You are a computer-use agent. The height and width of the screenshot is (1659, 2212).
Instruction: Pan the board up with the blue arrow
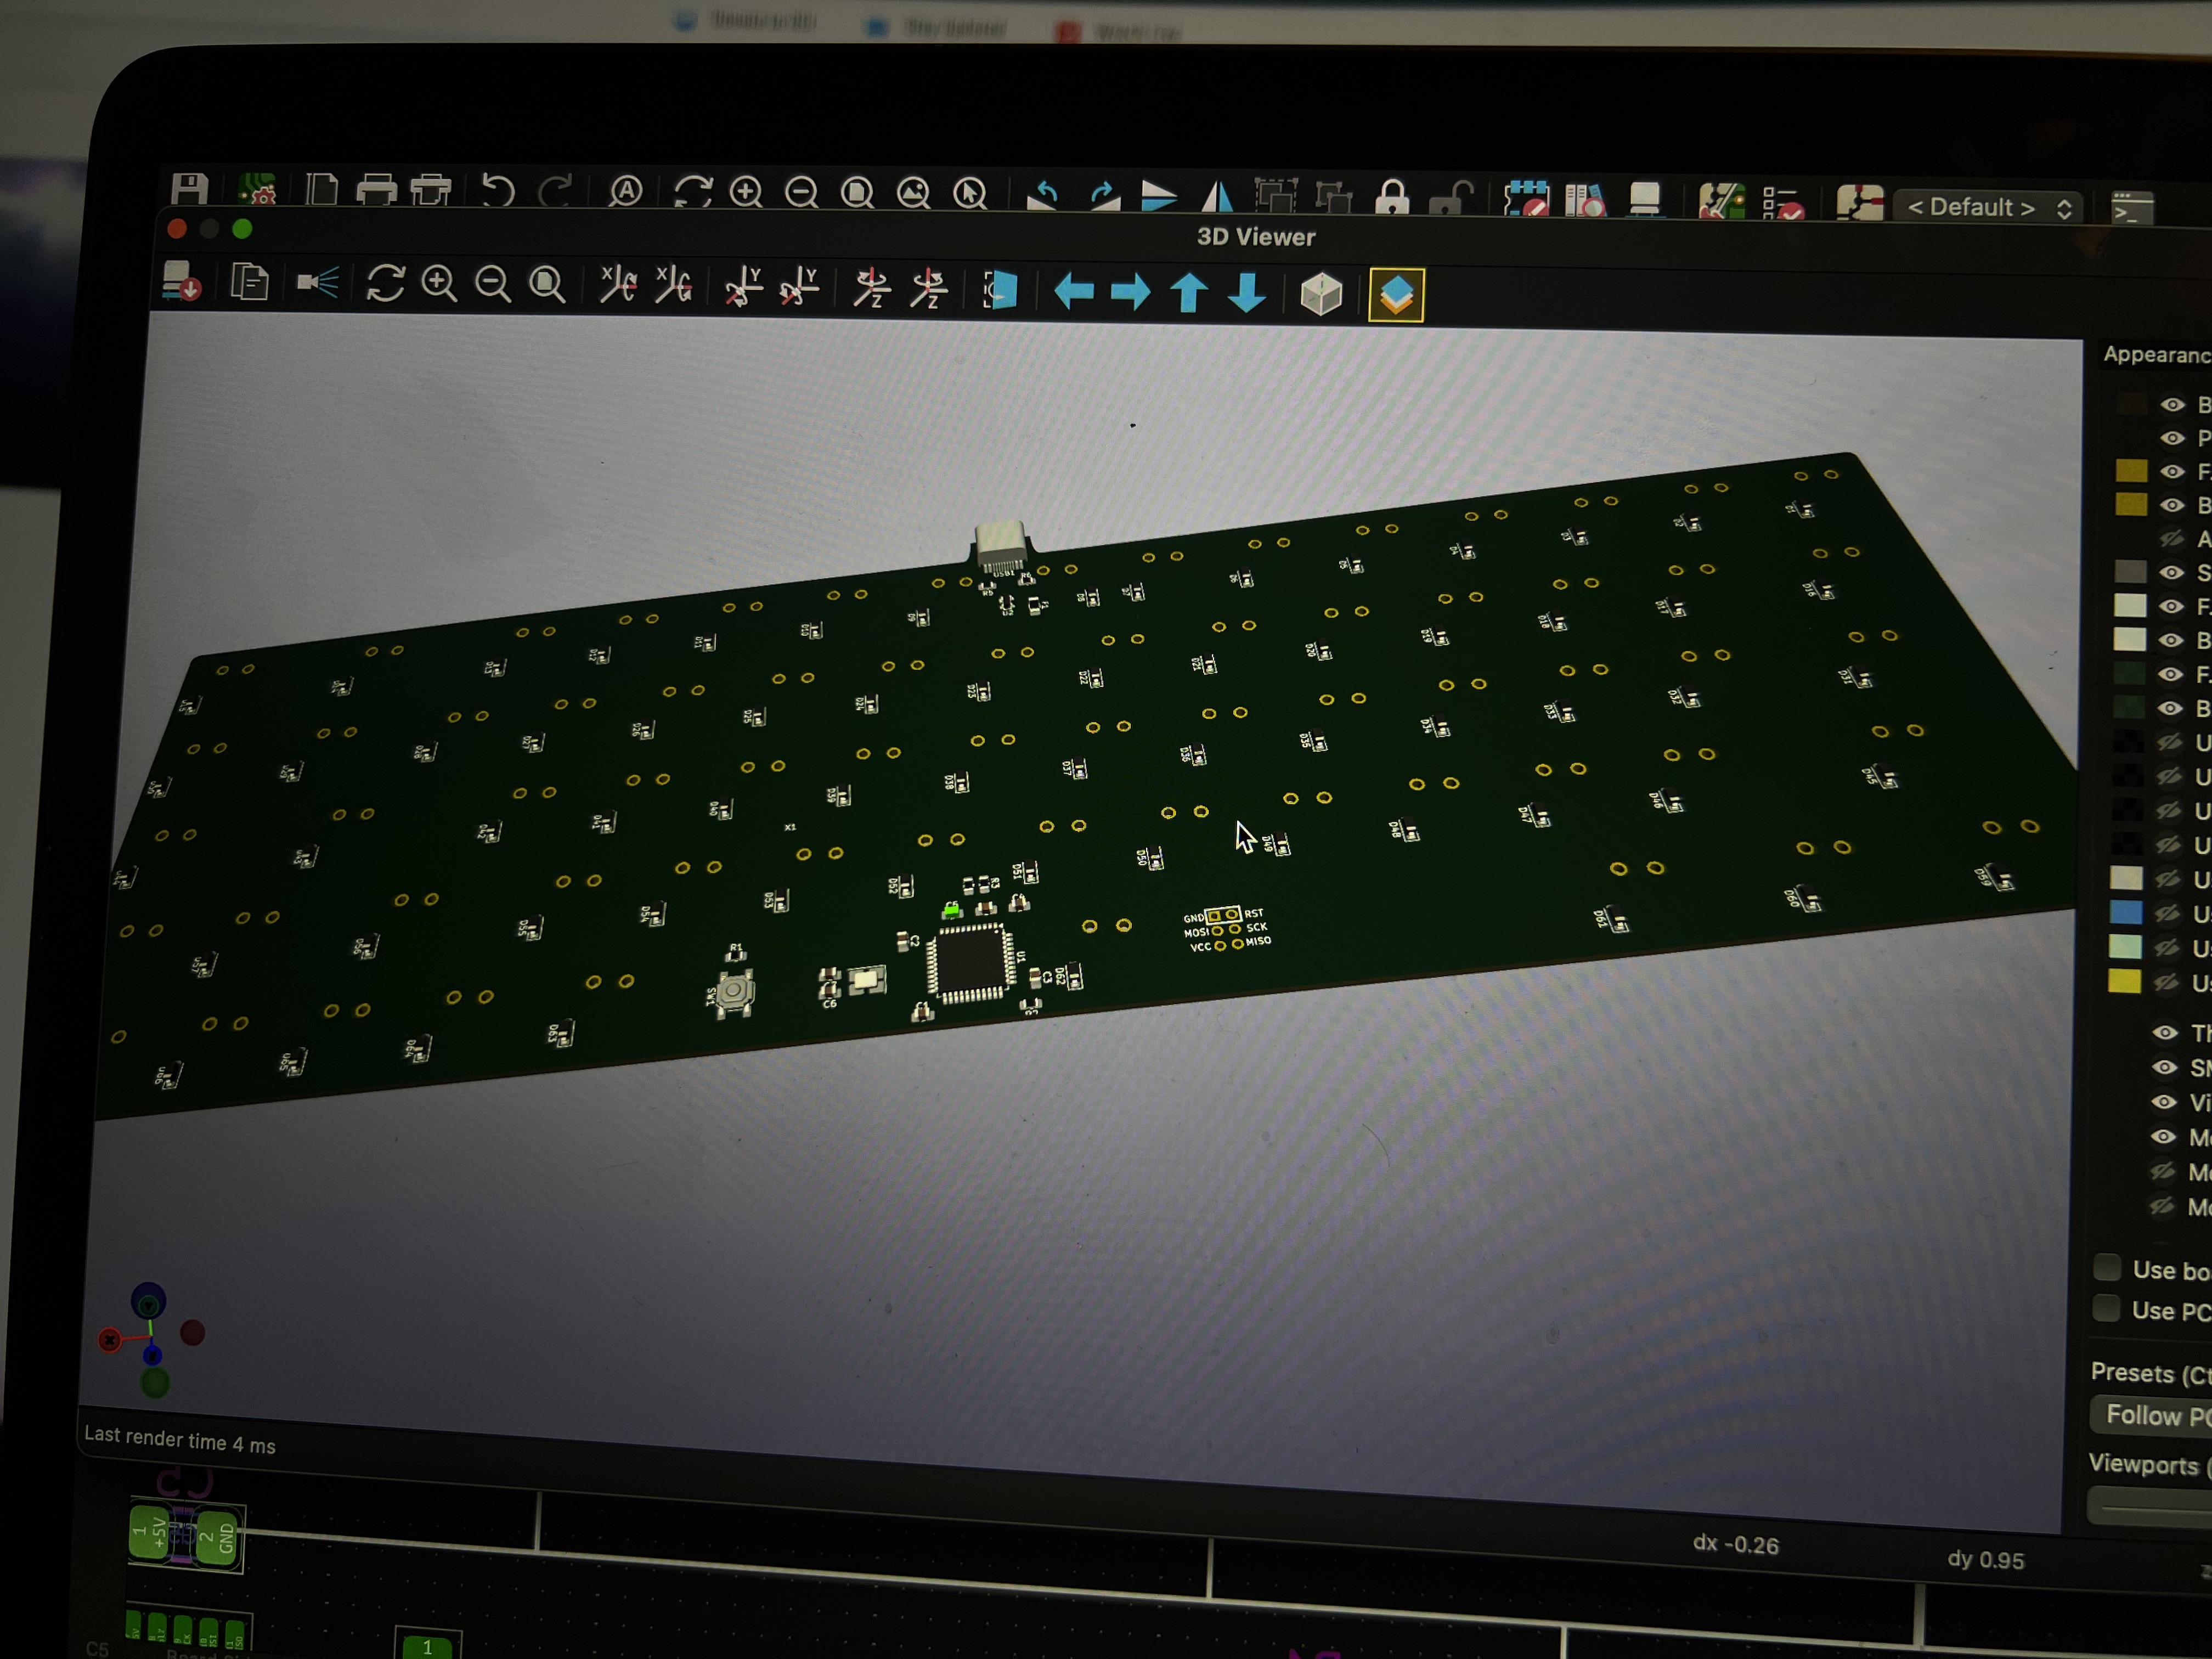pos(1189,294)
